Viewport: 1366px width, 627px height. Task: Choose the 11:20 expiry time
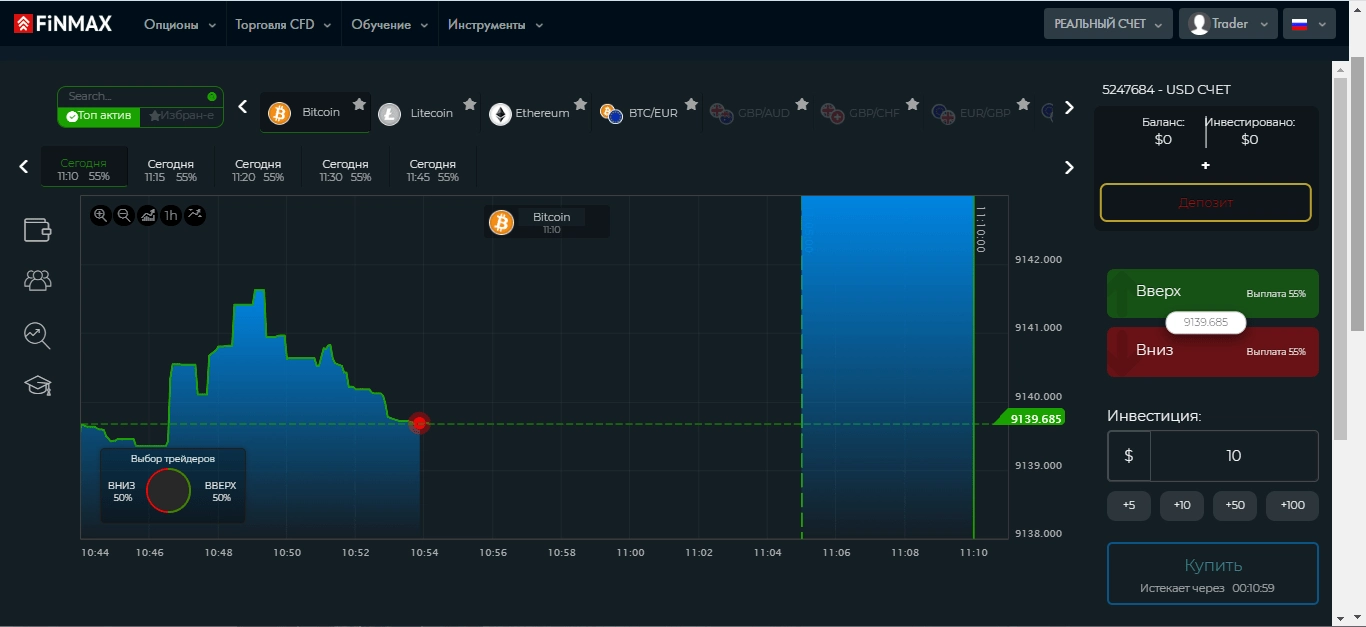point(257,170)
